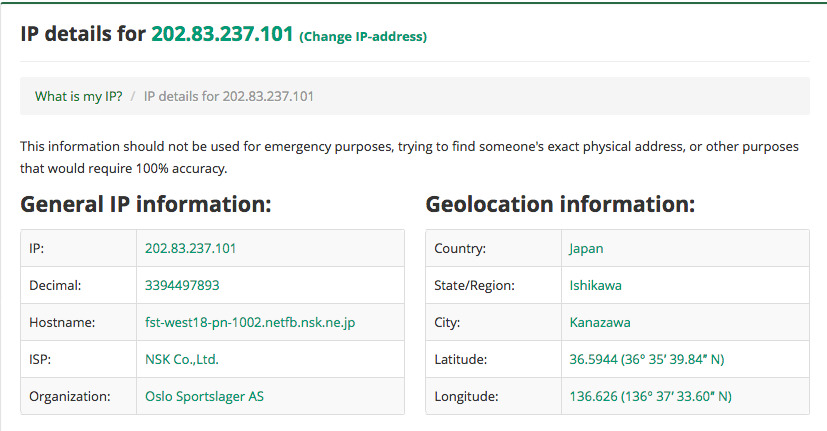The width and height of the screenshot is (827, 431).
Task: Click the country value Japan
Action: point(586,248)
